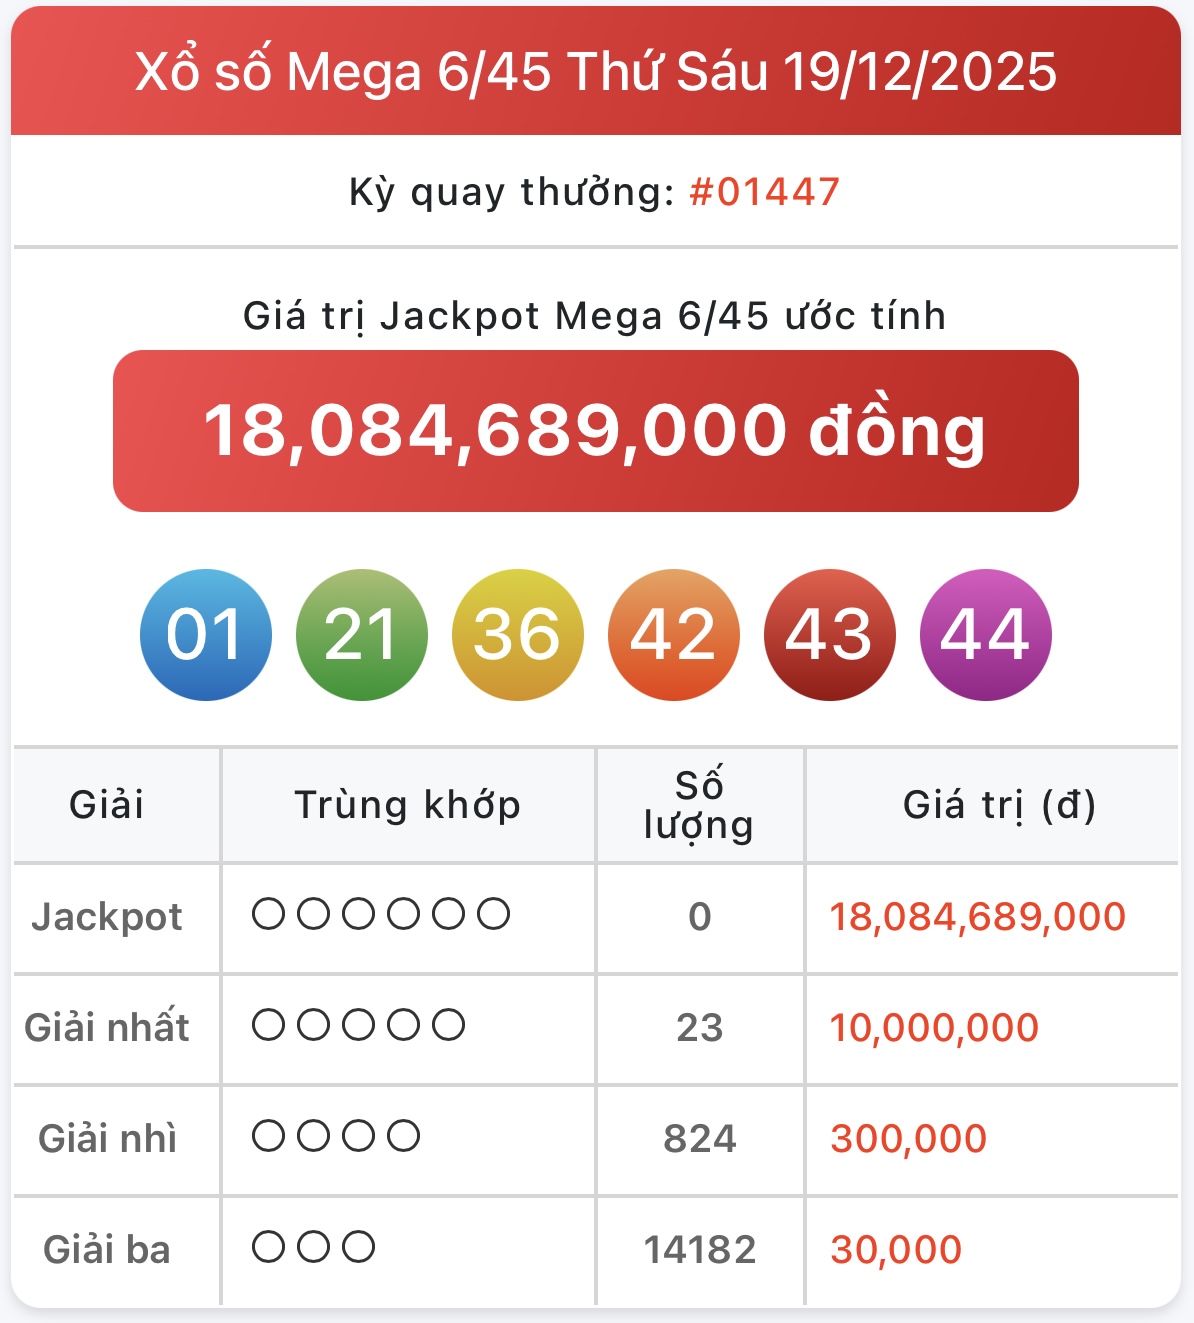Click the Giải column header
The image size is (1194, 1323).
click(x=107, y=805)
